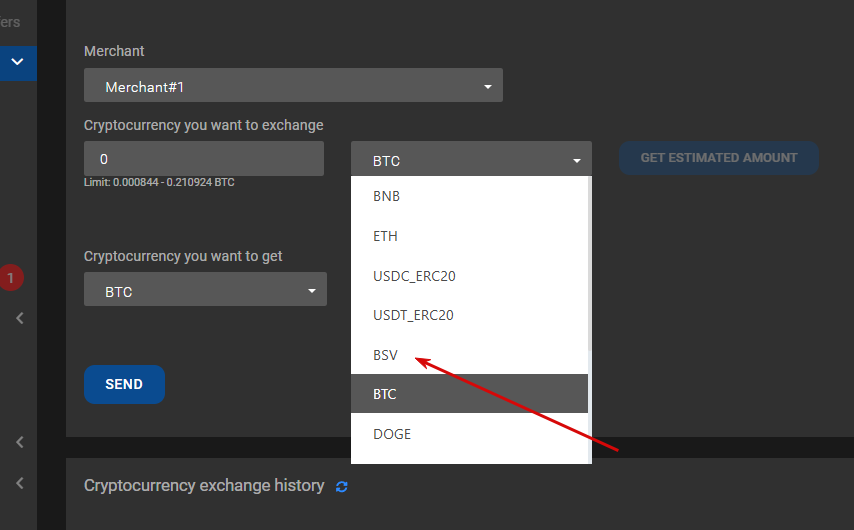Choose USDT_ERC20 in the currency list
Image resolution: width=854 pixels, height=530 pixels.
469,315
